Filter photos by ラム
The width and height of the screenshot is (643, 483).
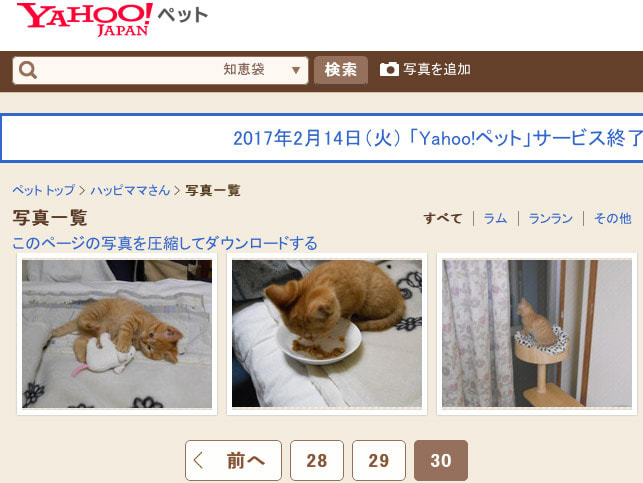[x=495, y=218]
